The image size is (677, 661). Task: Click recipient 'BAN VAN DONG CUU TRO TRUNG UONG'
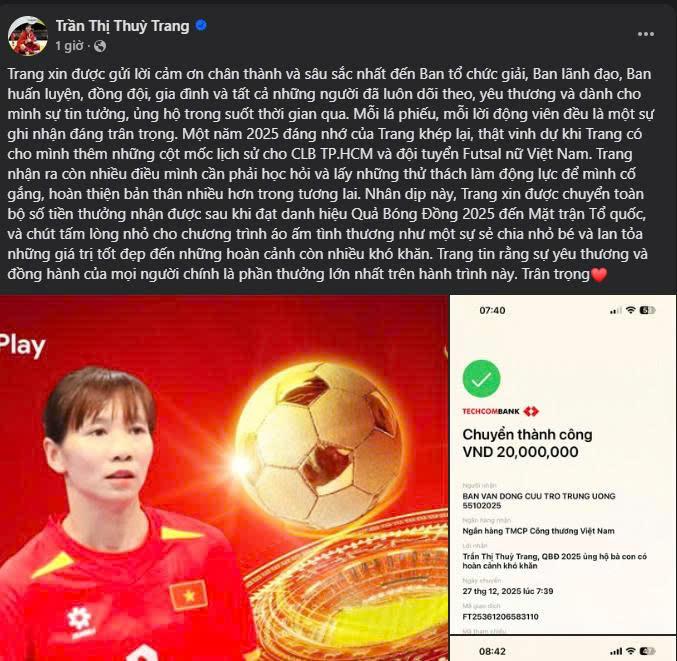[539, 496]
